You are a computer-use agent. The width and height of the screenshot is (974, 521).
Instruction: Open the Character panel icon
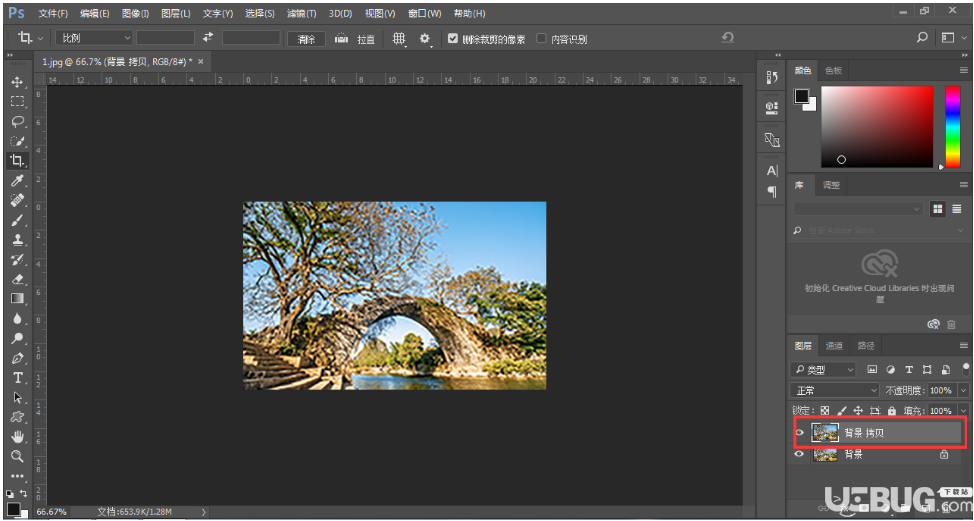(x=772, y=171)
